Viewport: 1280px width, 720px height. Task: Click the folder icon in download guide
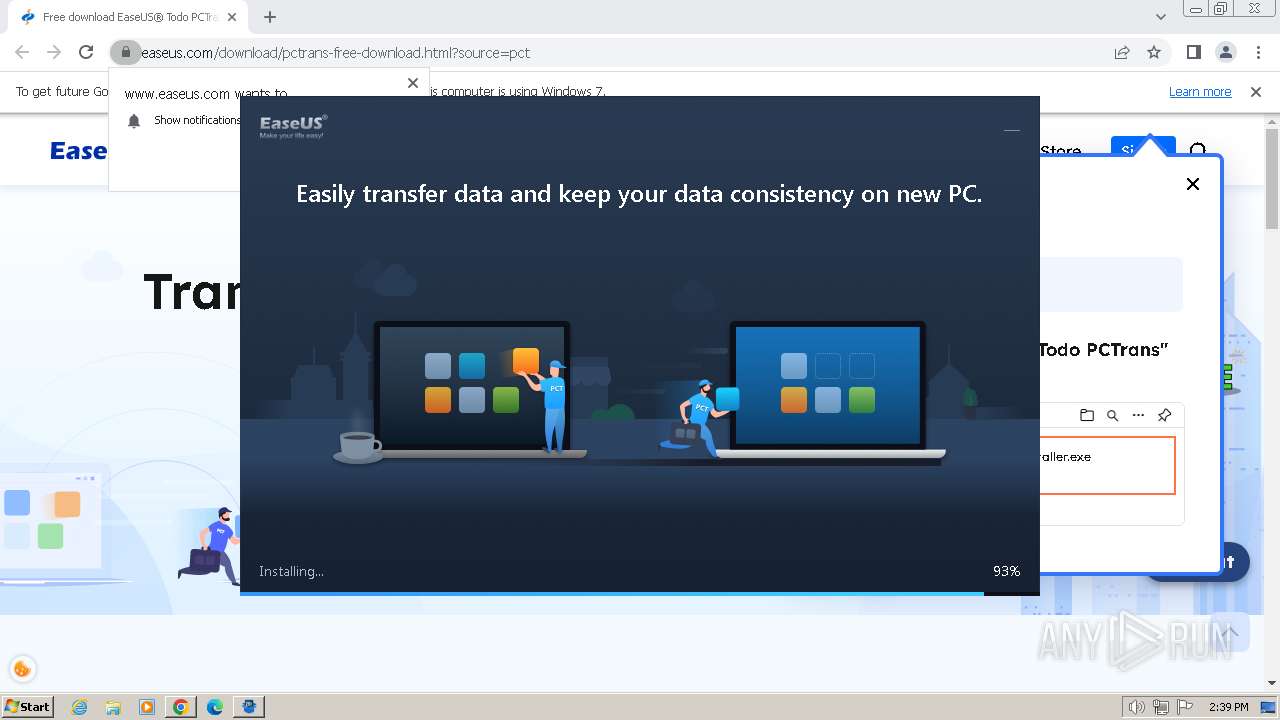click(x=1087, y=415)
